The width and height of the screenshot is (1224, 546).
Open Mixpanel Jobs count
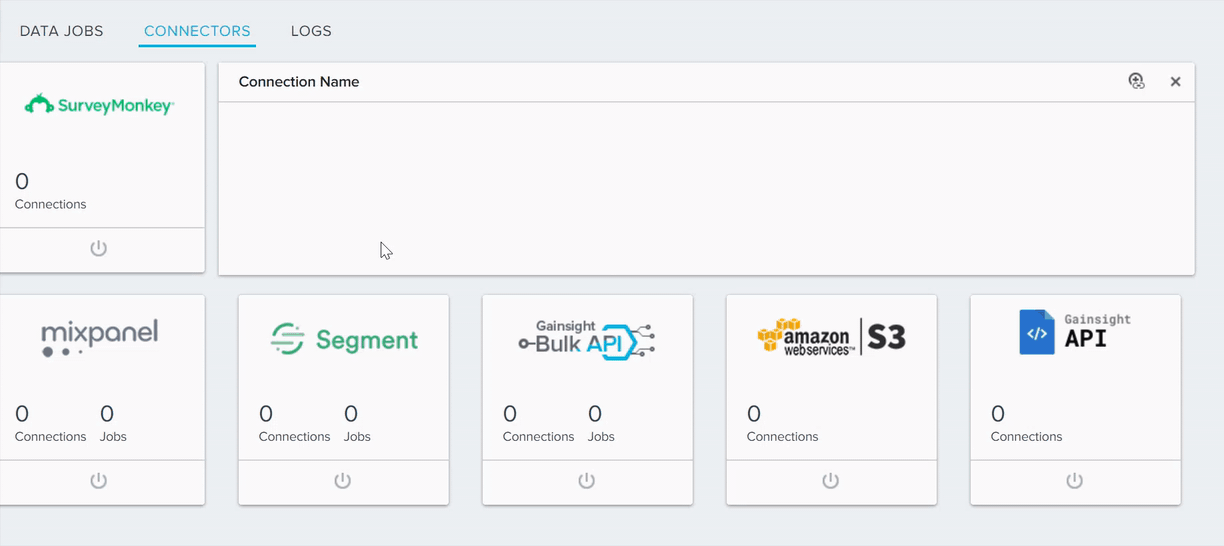[113, 424]
